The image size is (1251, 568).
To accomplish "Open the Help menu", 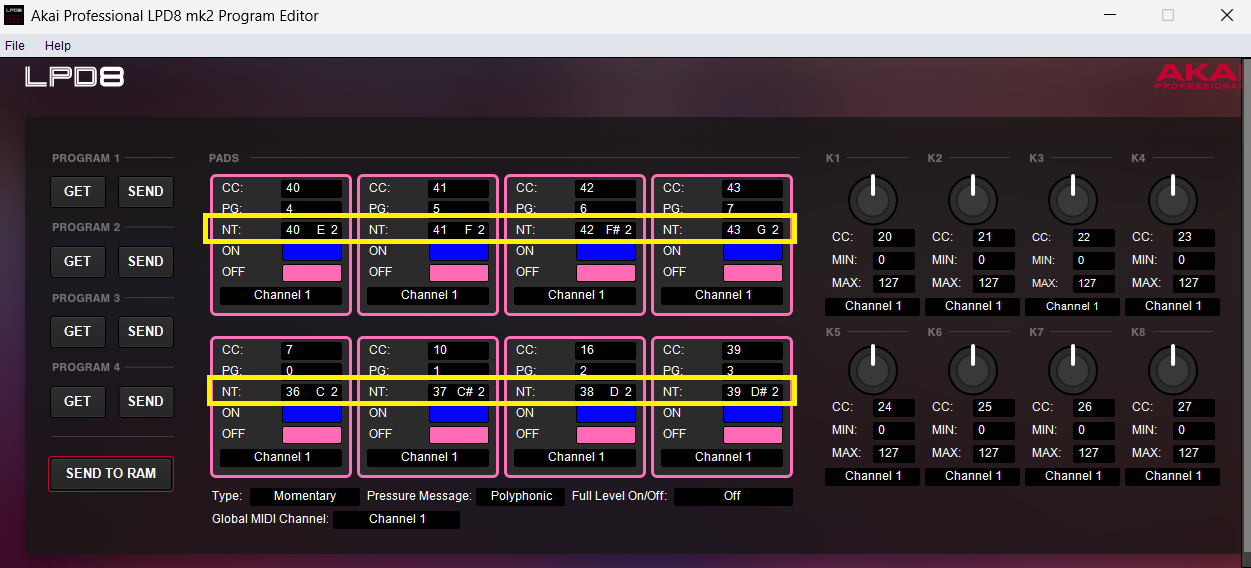I will pos(58,46).
